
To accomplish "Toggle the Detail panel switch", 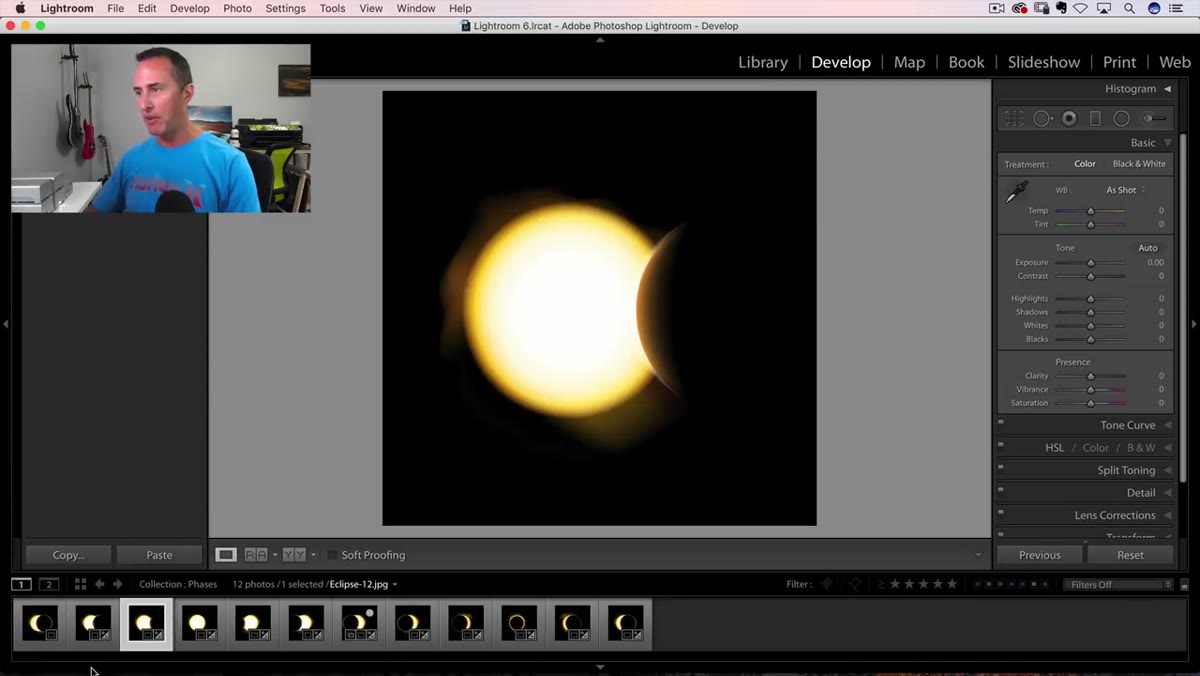I will click(x=1001, y=489).
